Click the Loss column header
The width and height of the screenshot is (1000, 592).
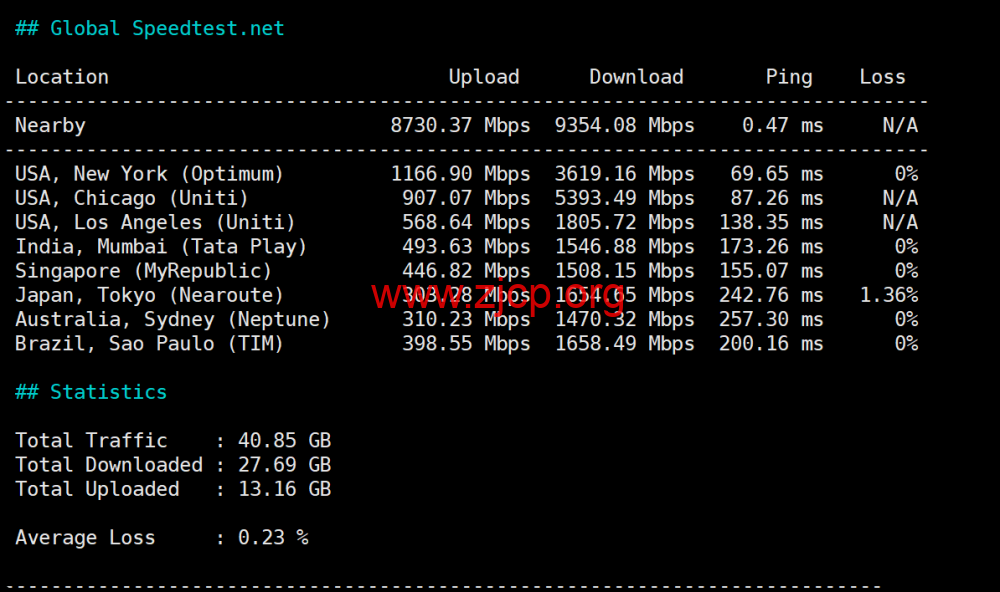coord(882,77)
